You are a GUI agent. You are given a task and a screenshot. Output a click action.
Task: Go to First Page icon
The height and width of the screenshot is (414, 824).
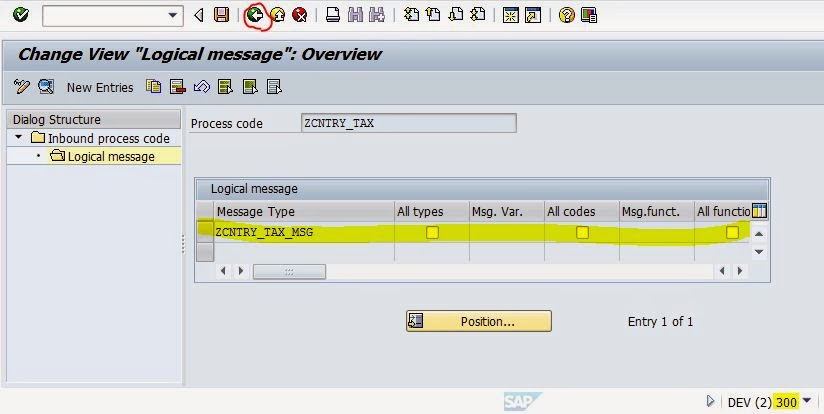click(x=411, y=15)
